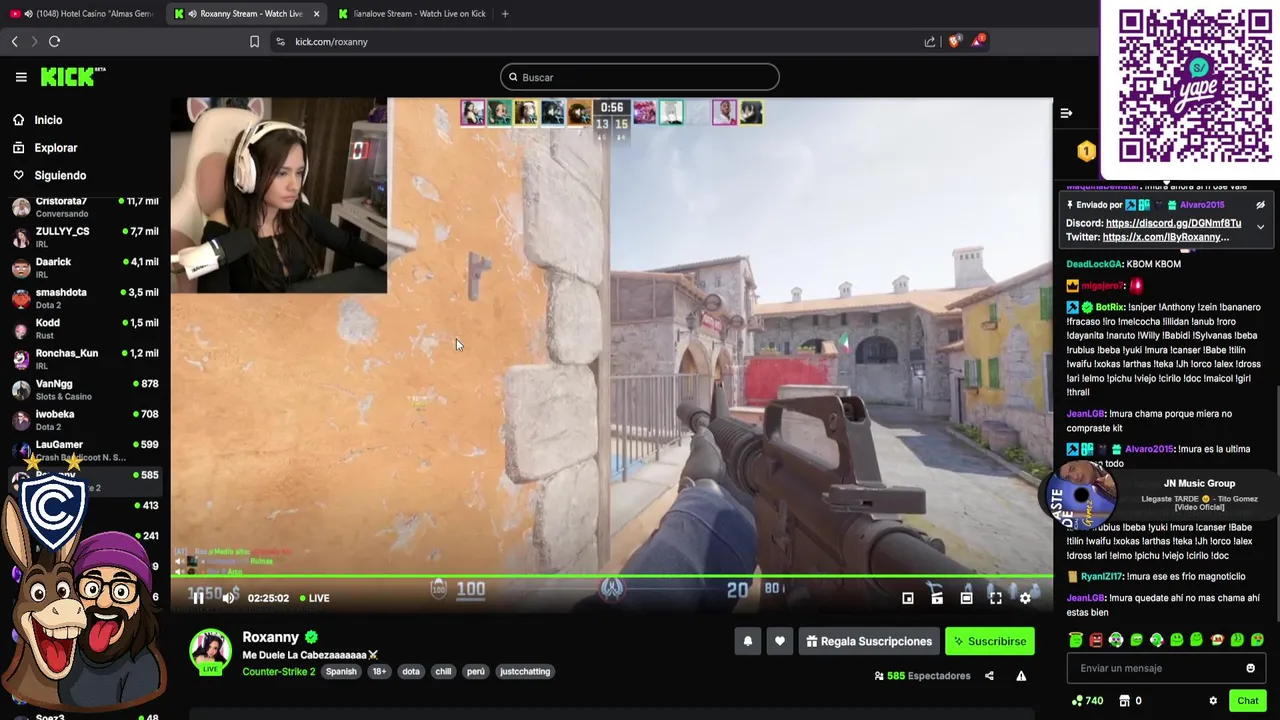Collapse the chat panel
This screenshot has height=720, width=1280.
pyautogui.click(x=1066, y=113)
